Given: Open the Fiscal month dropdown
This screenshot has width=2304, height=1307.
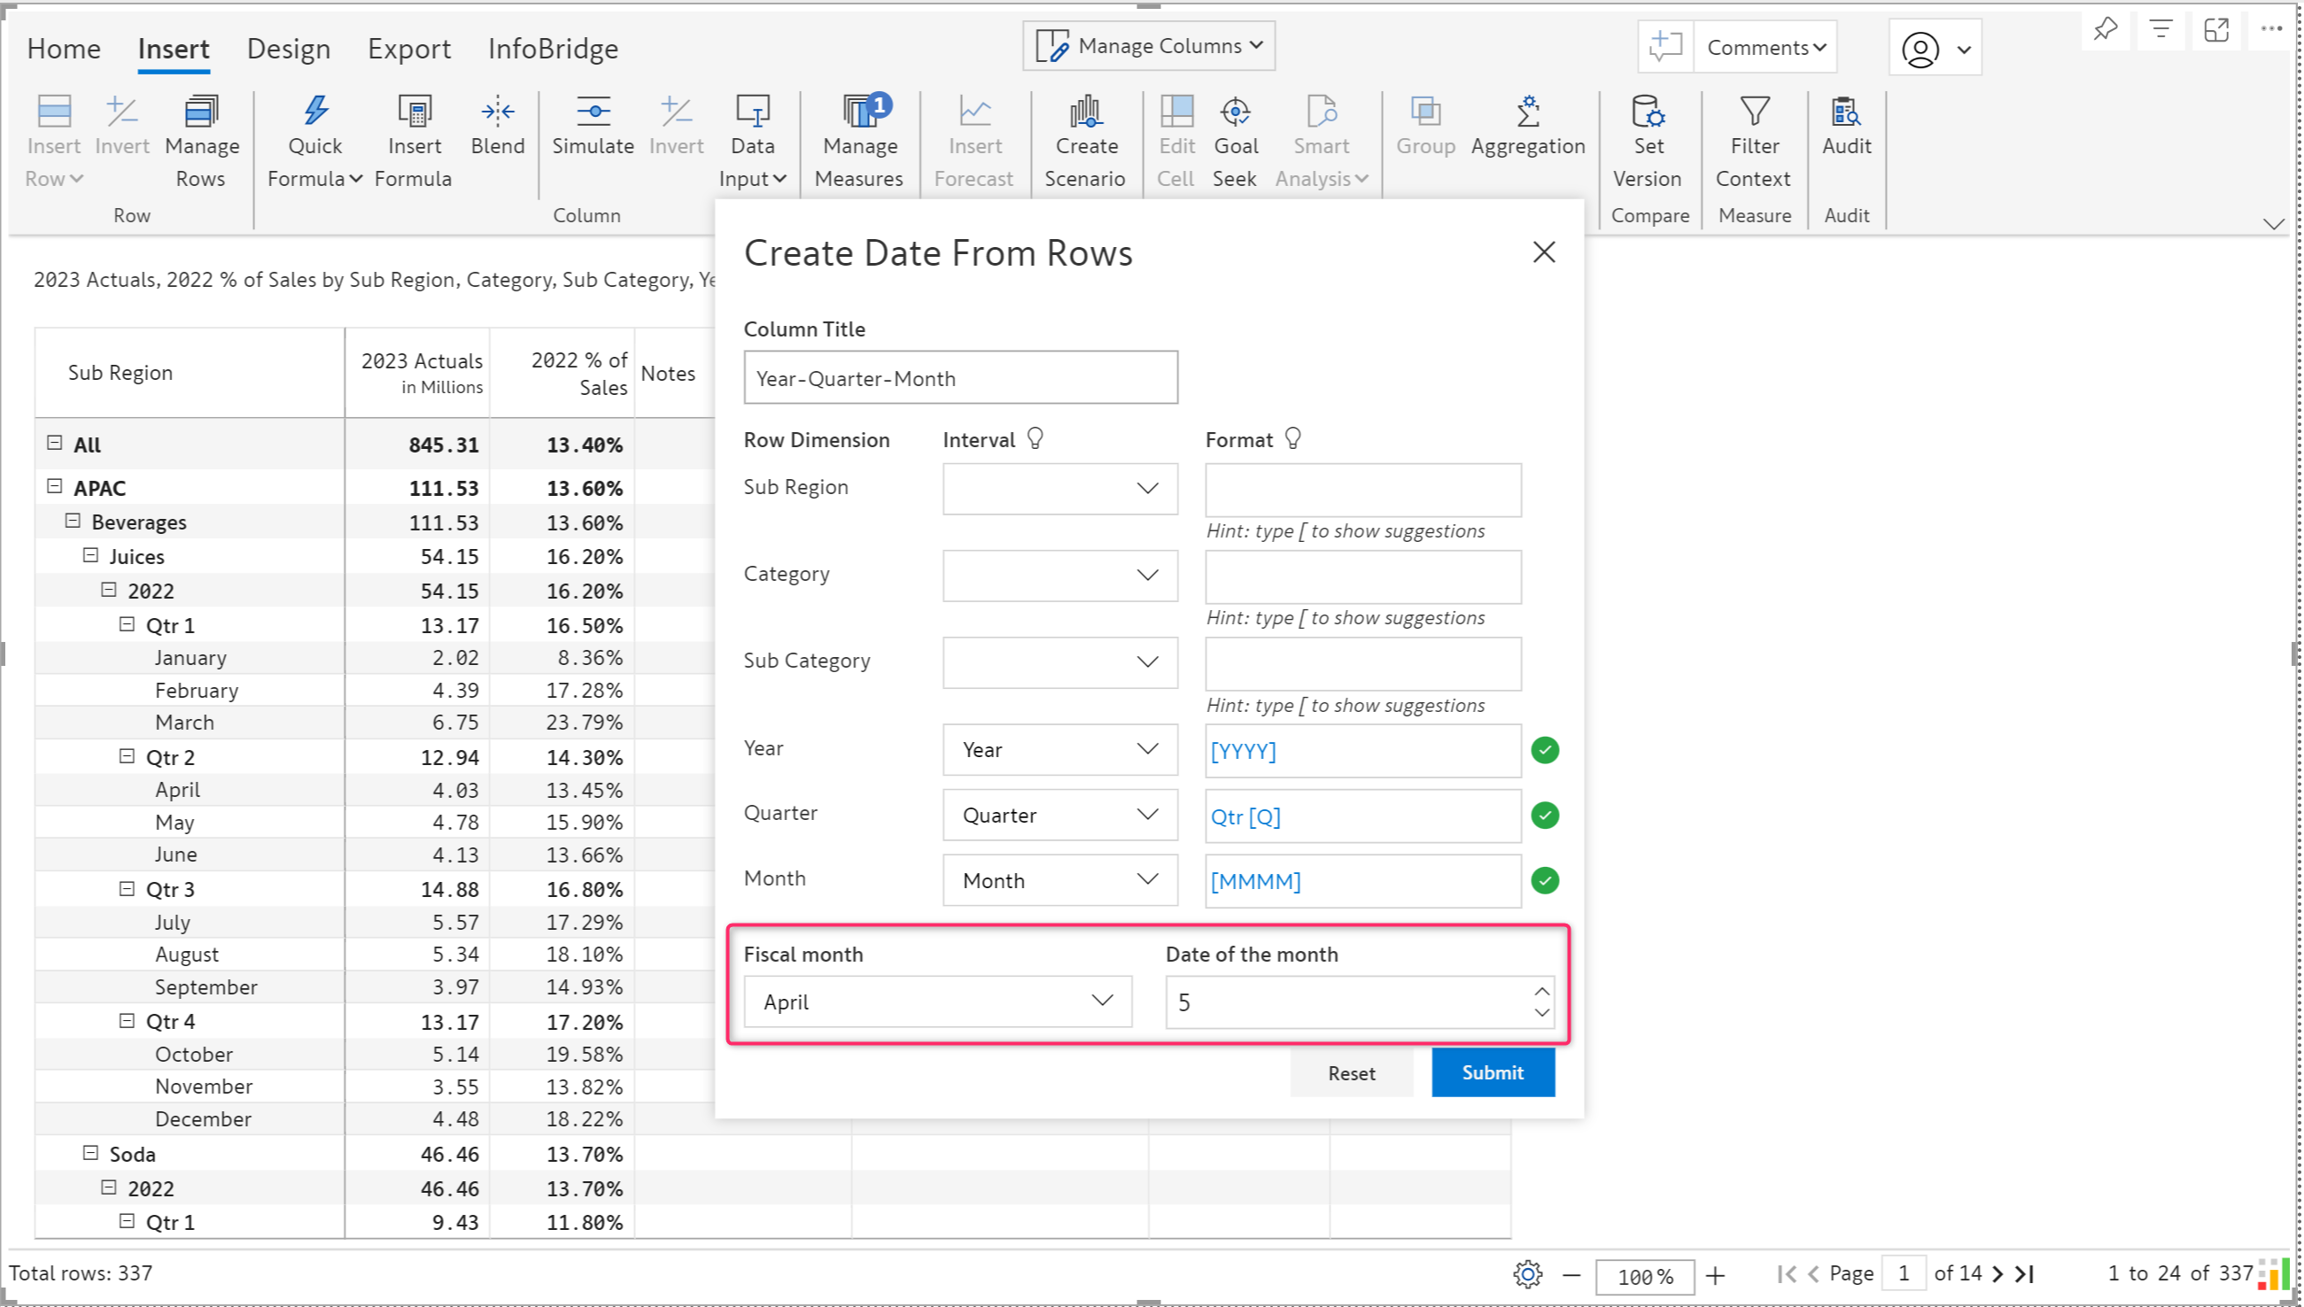Looking at the screenshot, I should click(x=937, y=1001).
